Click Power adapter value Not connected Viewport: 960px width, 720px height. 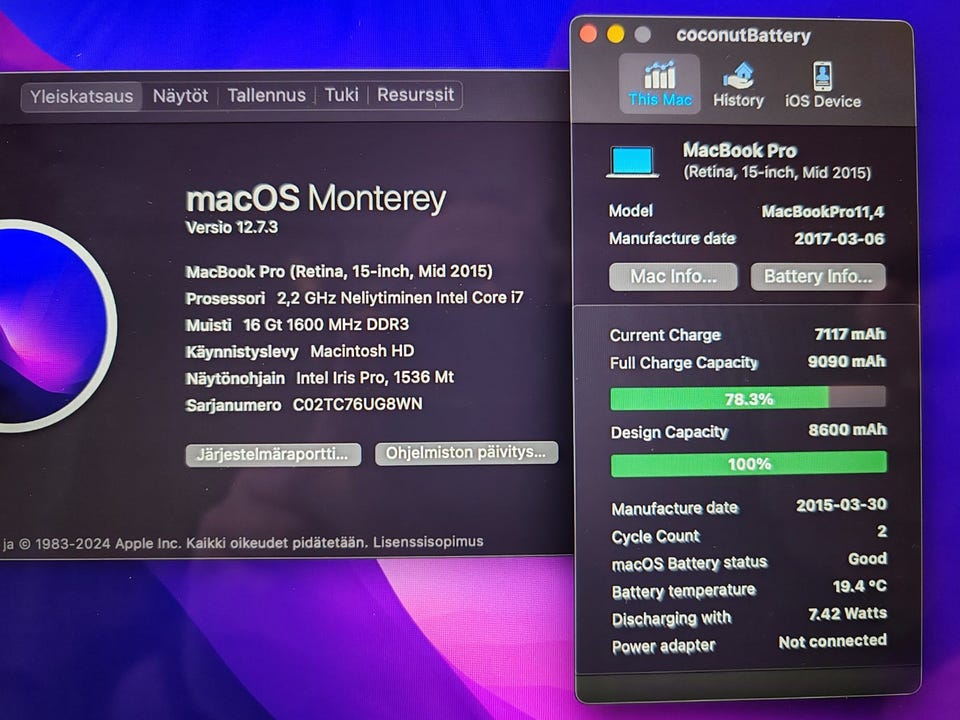tap(833, 641)
